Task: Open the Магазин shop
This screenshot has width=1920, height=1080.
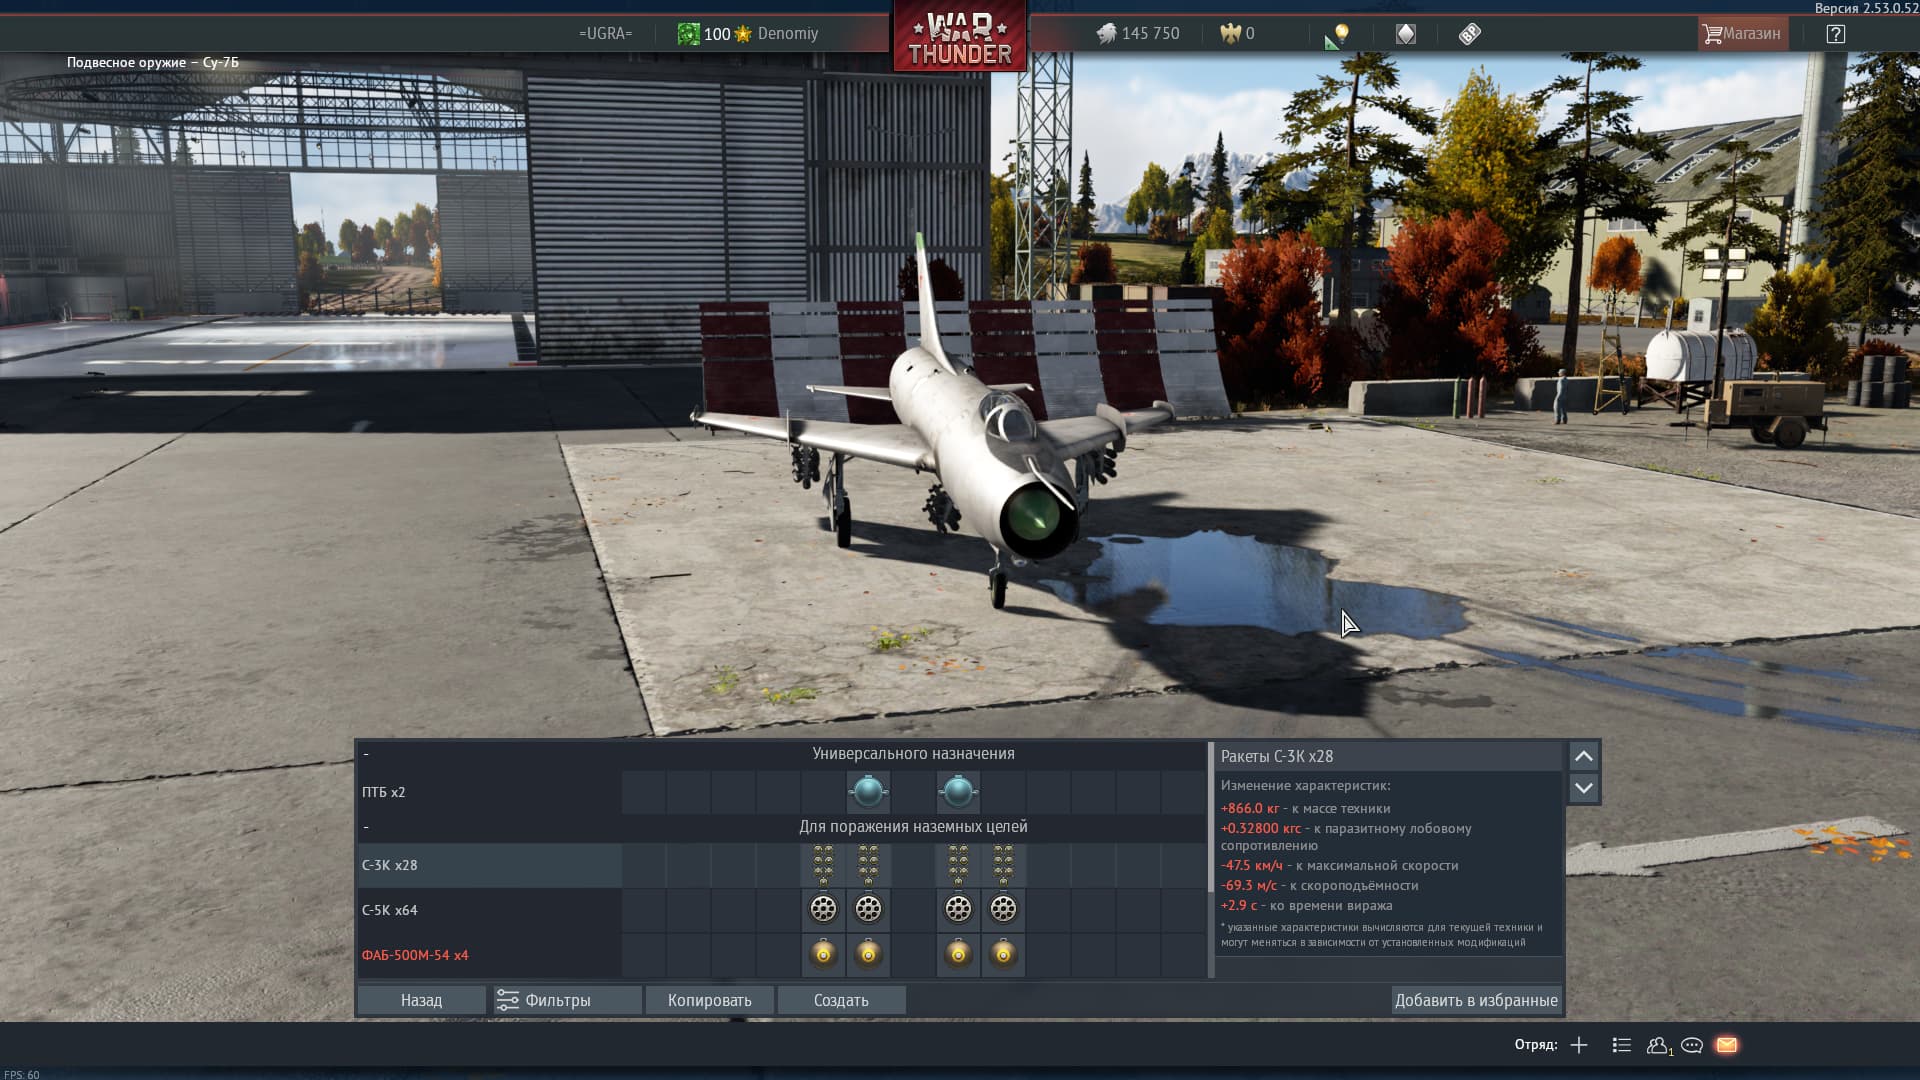Action: pos(1741,34)
